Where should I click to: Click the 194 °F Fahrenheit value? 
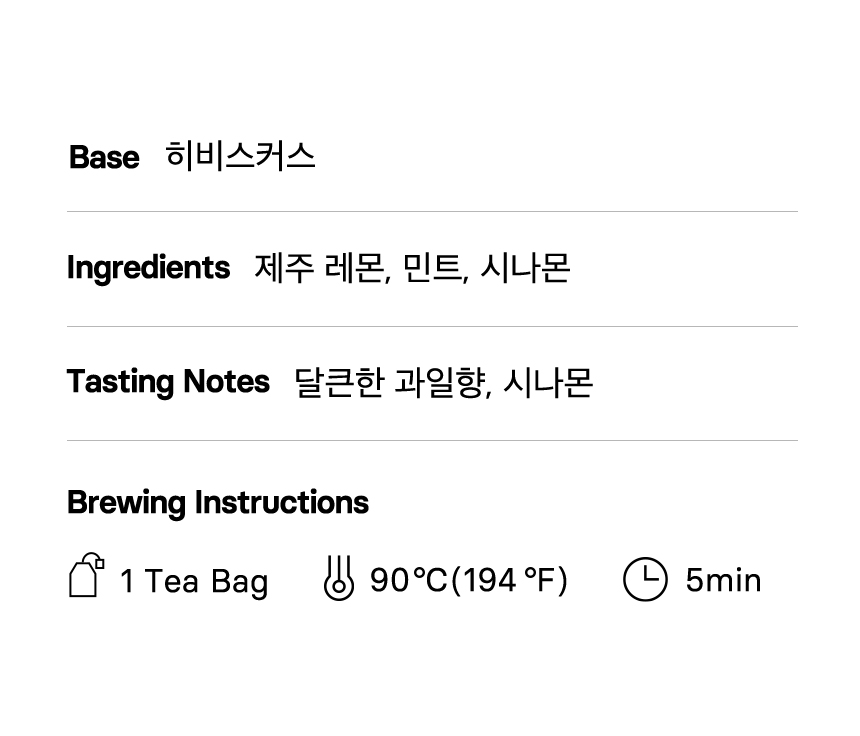[x=510, y=580]
